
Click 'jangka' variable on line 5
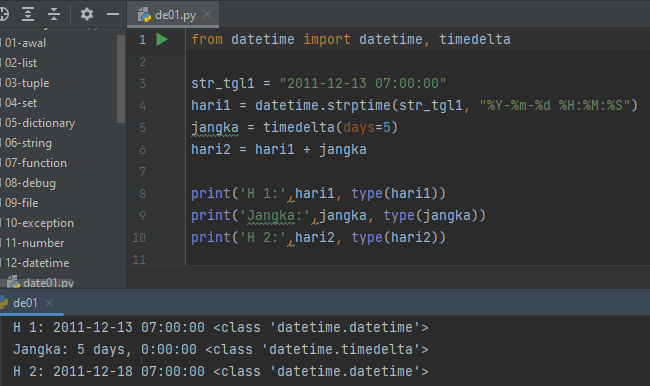pos(215,128)
